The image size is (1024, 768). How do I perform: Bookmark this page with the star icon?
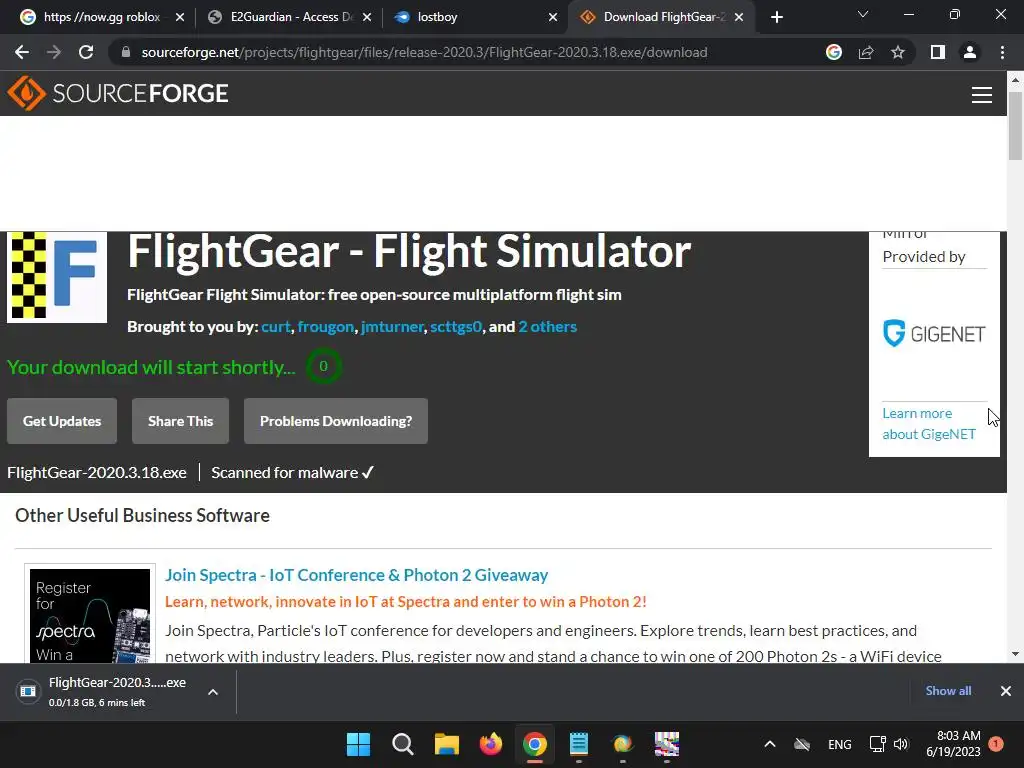coord(898,52)
